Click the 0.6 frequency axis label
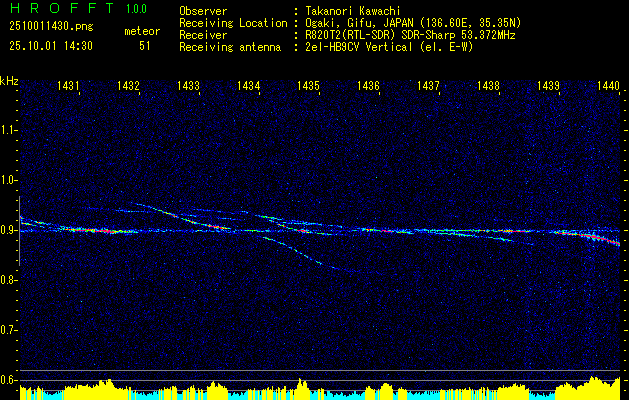This screenshot has height=400, width=629. coord(7,380)
